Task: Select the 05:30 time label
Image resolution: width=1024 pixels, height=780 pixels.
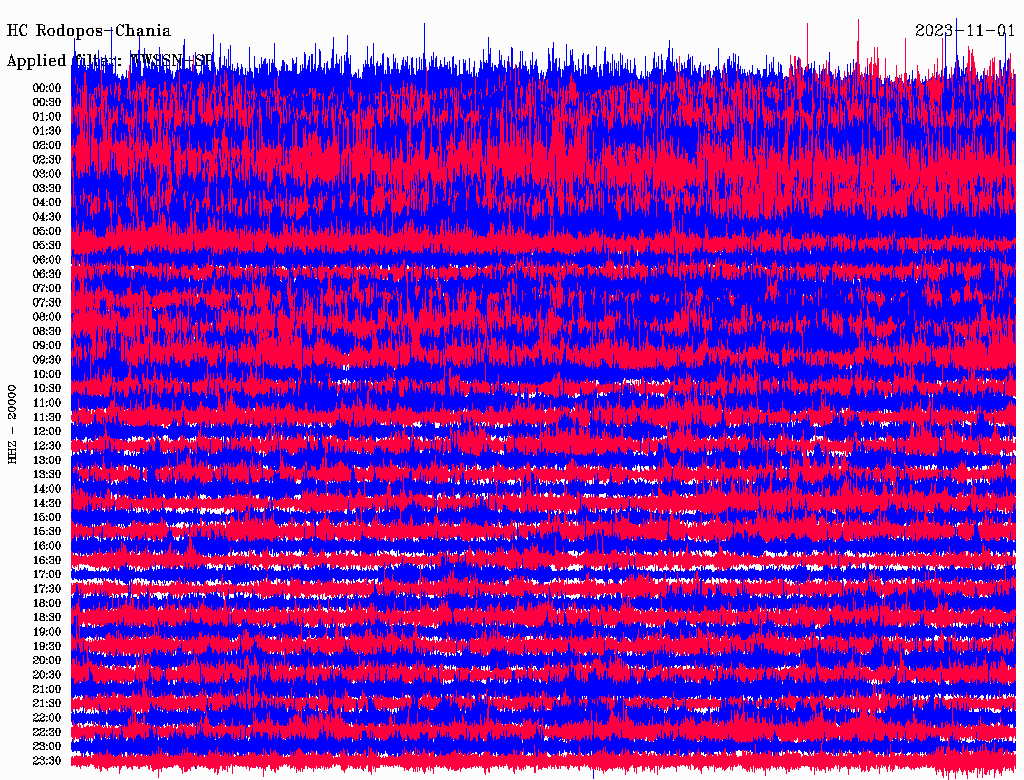Action: [46, 246]
